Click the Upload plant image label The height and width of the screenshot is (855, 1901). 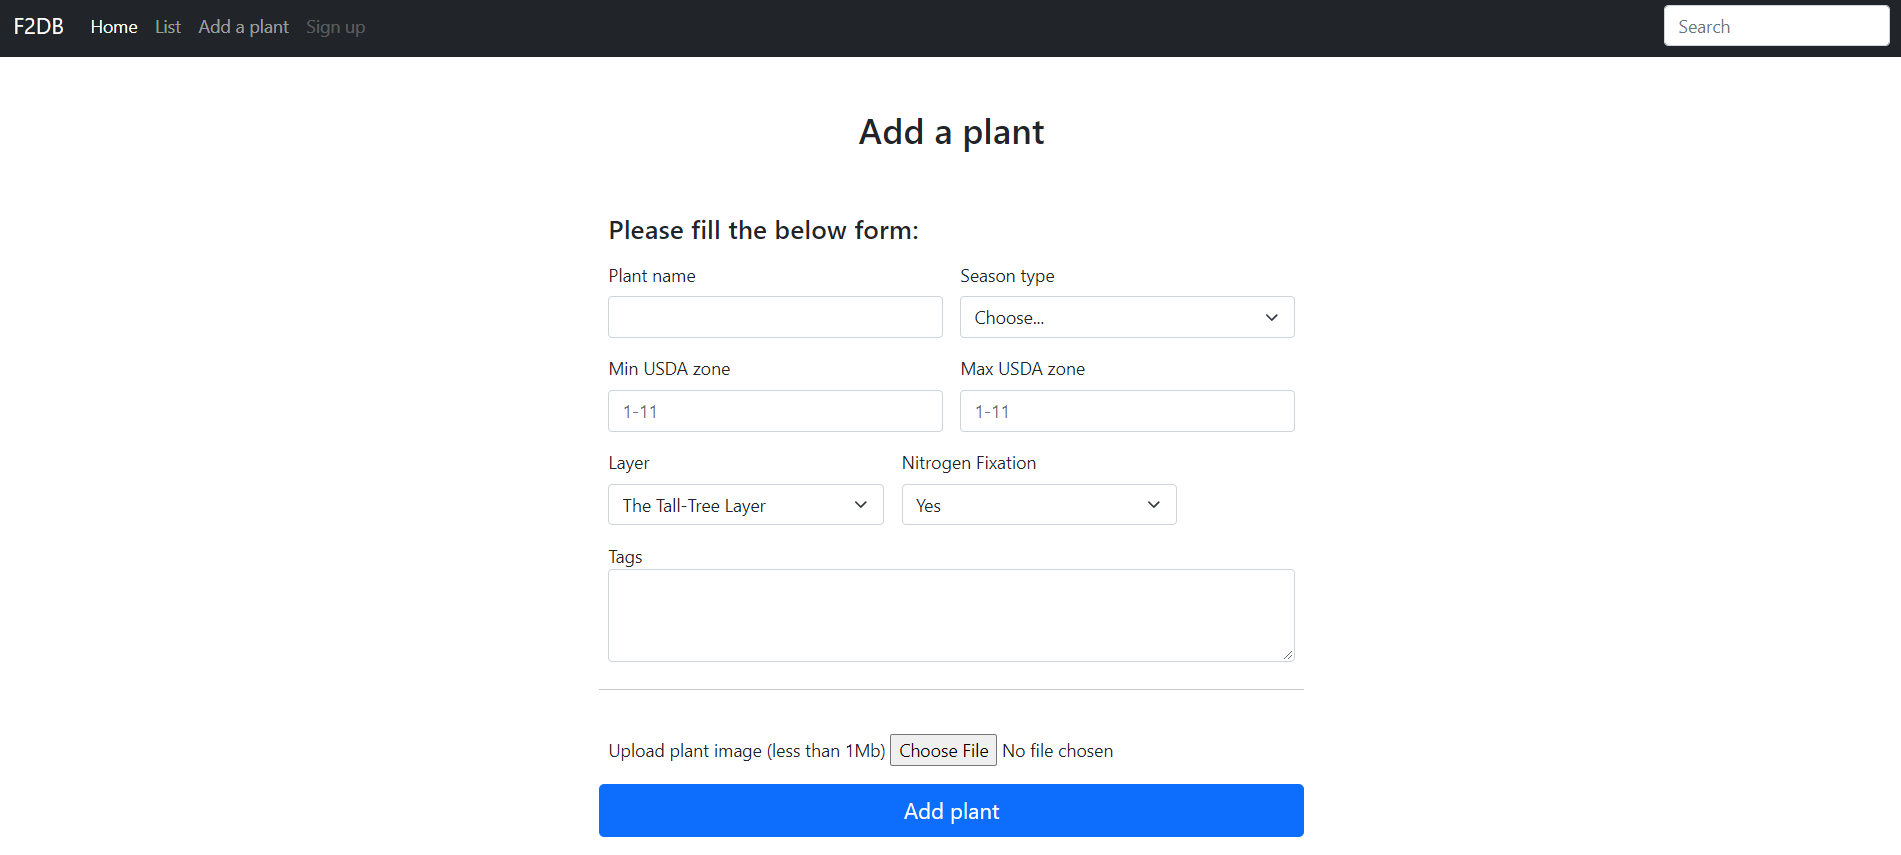point(746,751)
